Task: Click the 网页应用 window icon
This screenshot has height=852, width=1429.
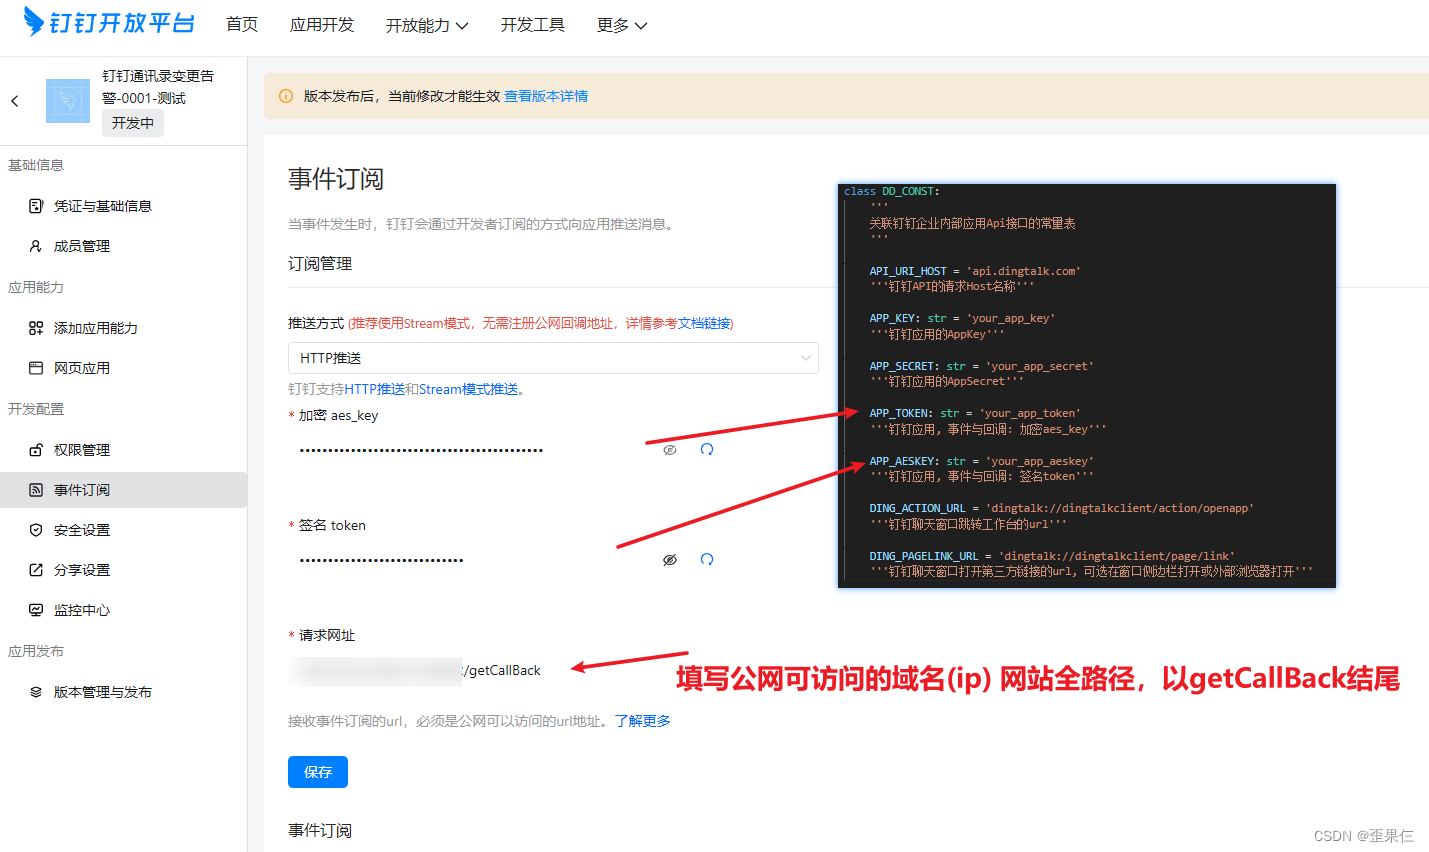Action: coord(36,368)
